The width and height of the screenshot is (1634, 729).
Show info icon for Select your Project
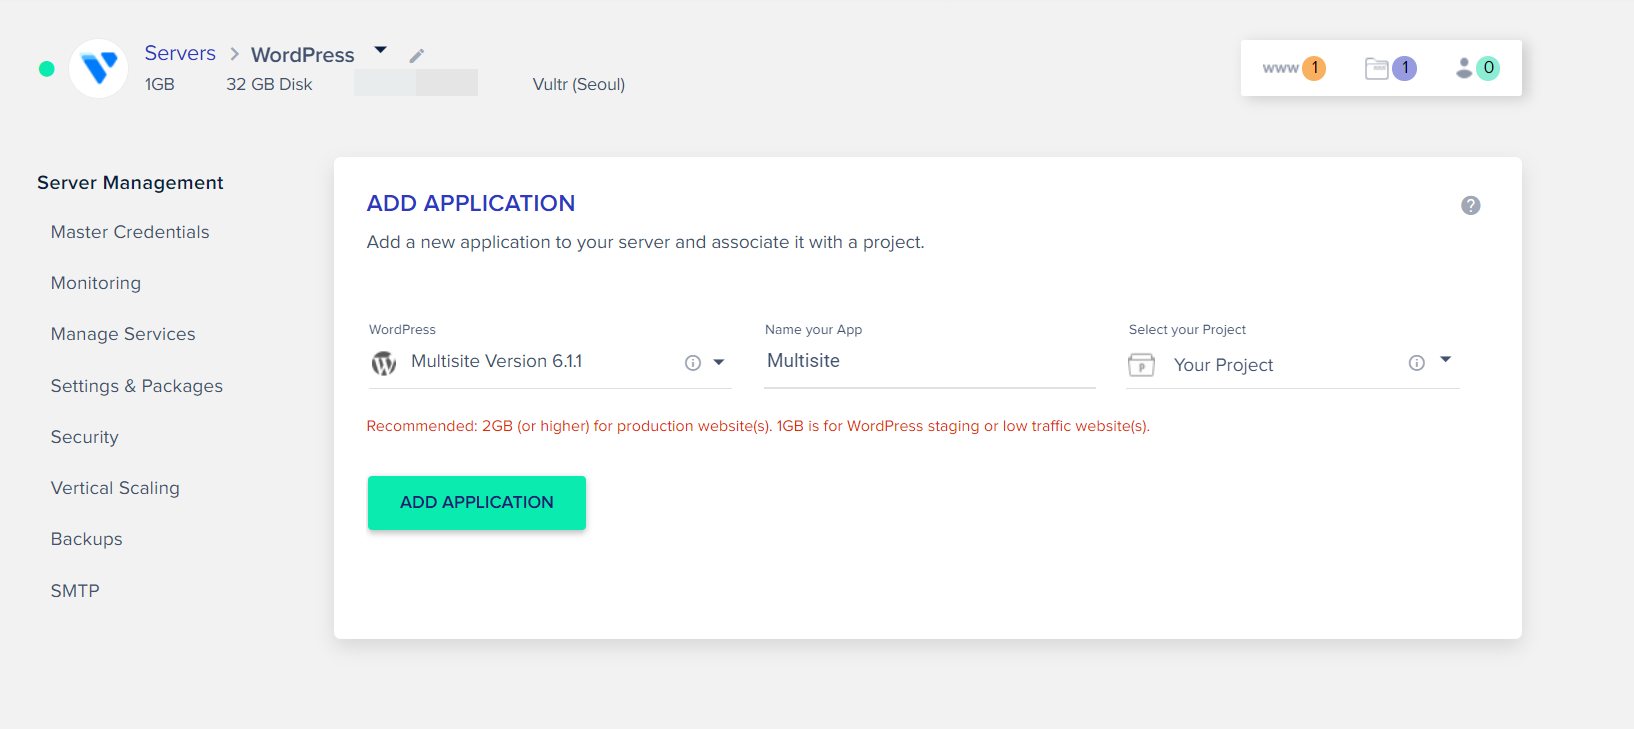(x=1417, y=363)
